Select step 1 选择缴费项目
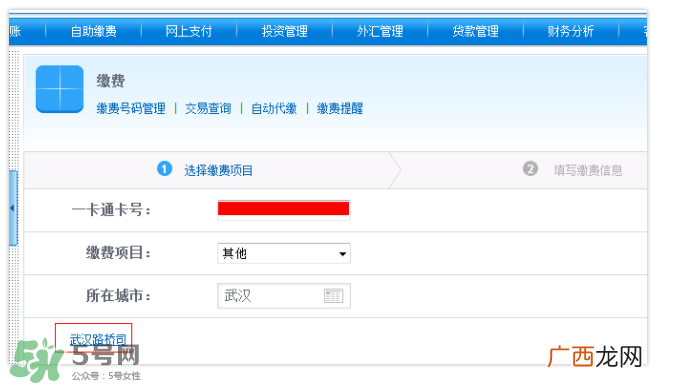 (205, 170)
